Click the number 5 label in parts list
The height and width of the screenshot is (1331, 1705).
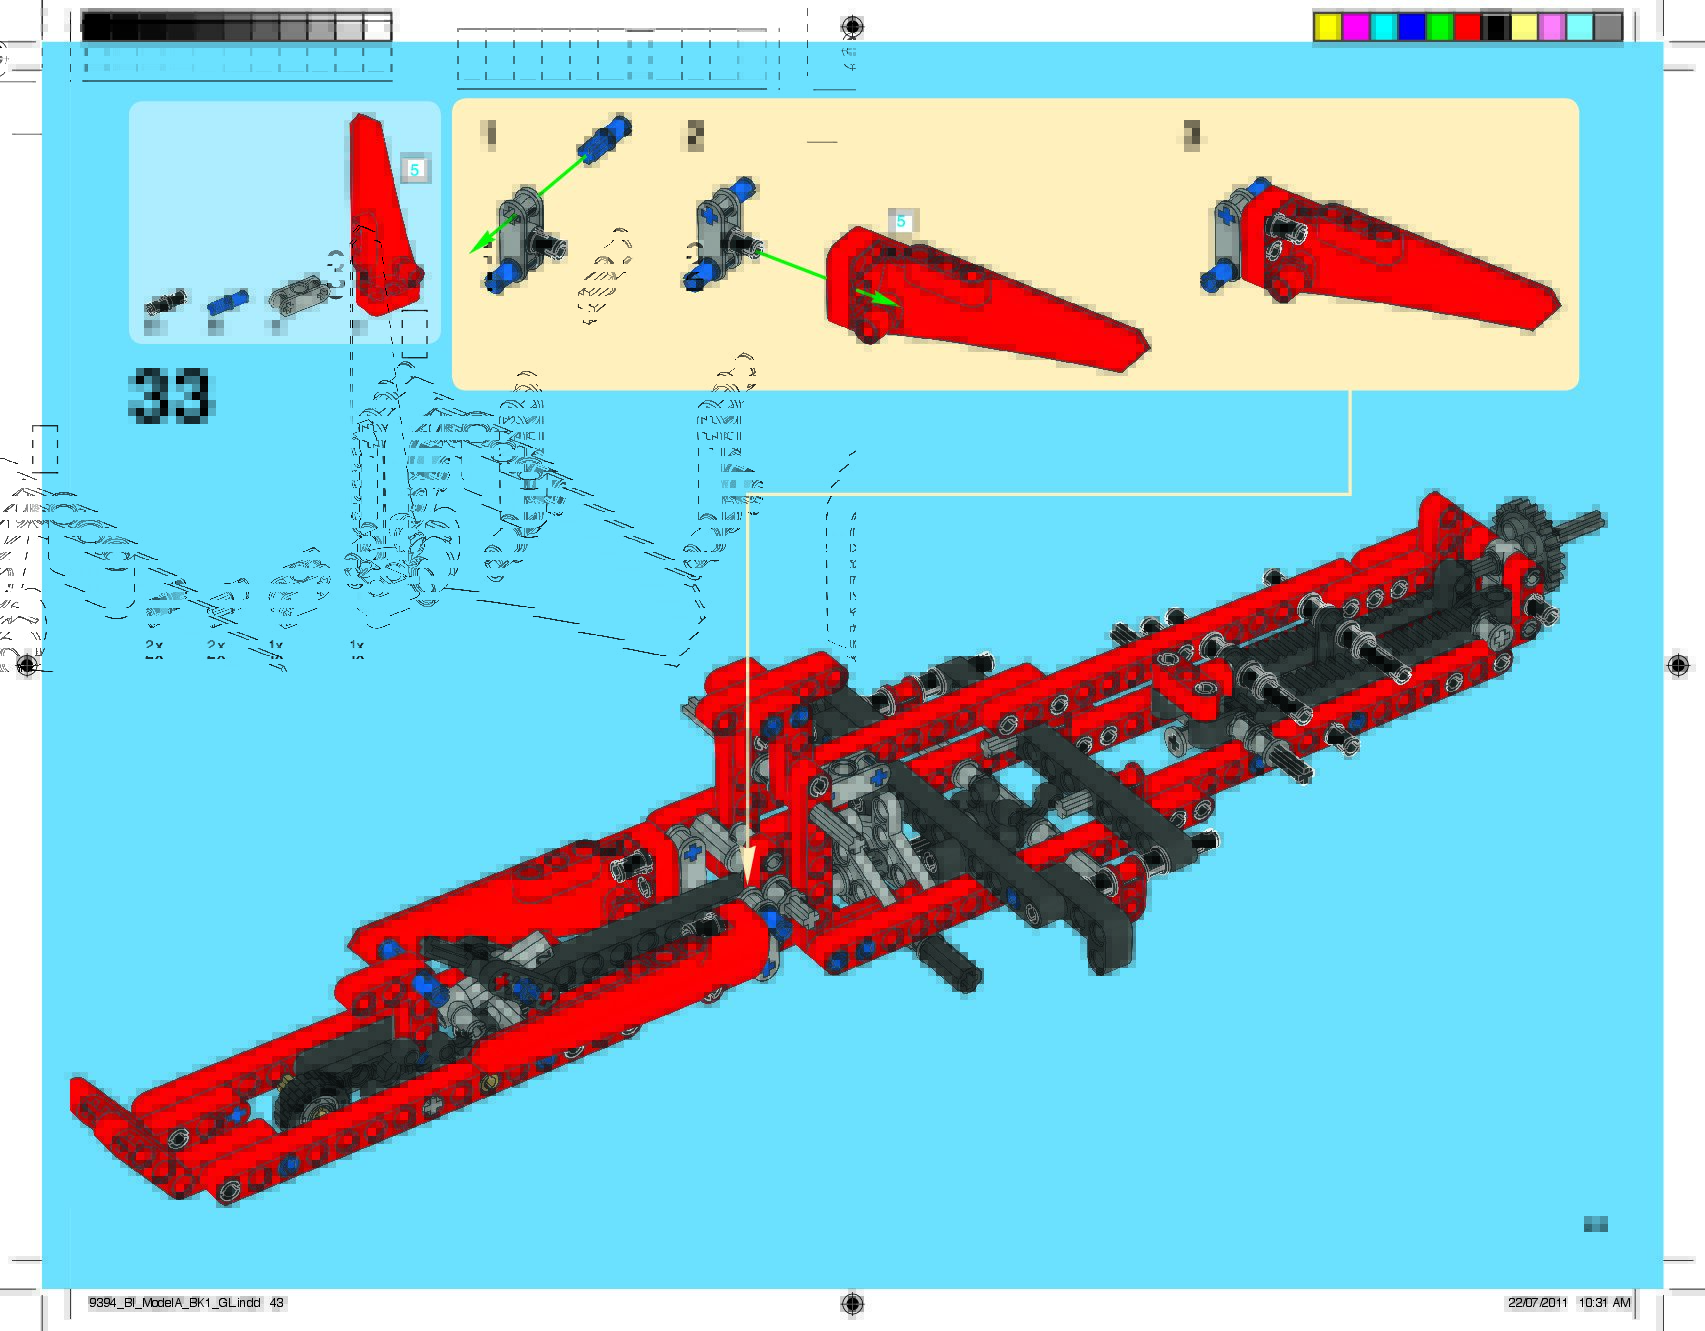click(x=414, y=170)
